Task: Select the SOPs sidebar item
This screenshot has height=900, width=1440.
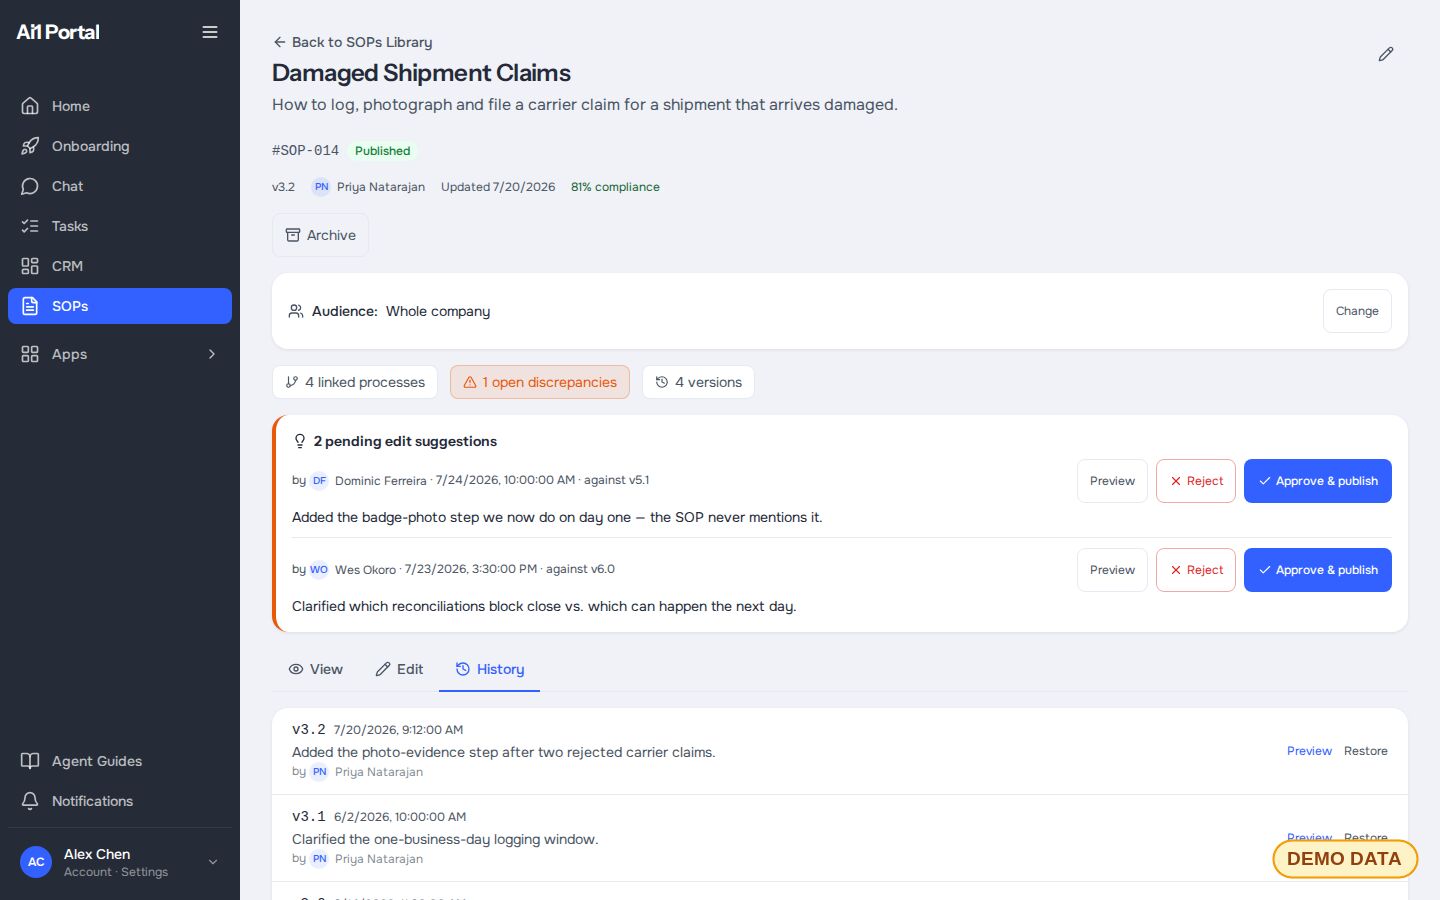Action: click(120, 306)
